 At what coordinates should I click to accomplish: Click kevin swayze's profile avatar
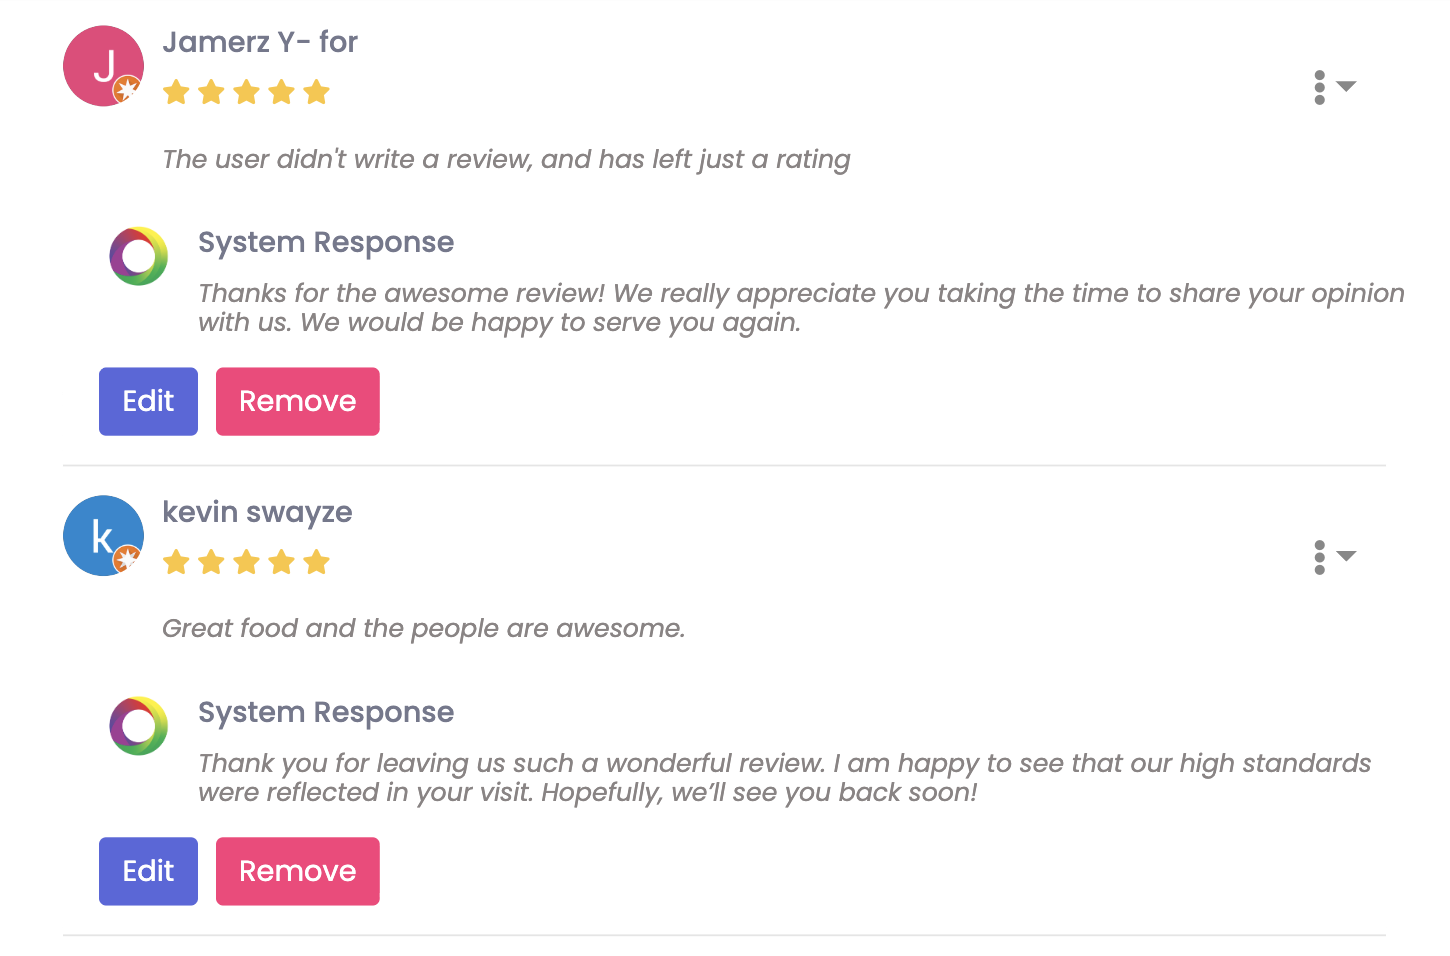pos(103,536)
